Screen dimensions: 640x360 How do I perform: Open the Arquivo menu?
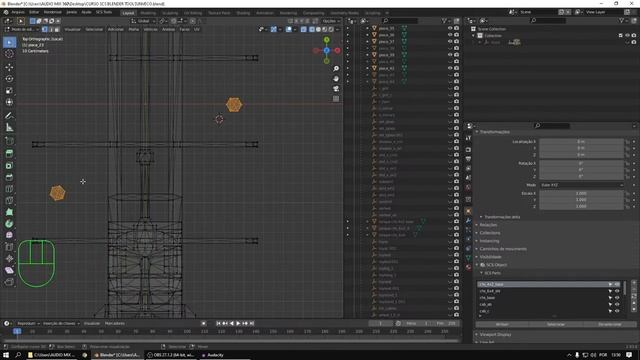[18, 12]
